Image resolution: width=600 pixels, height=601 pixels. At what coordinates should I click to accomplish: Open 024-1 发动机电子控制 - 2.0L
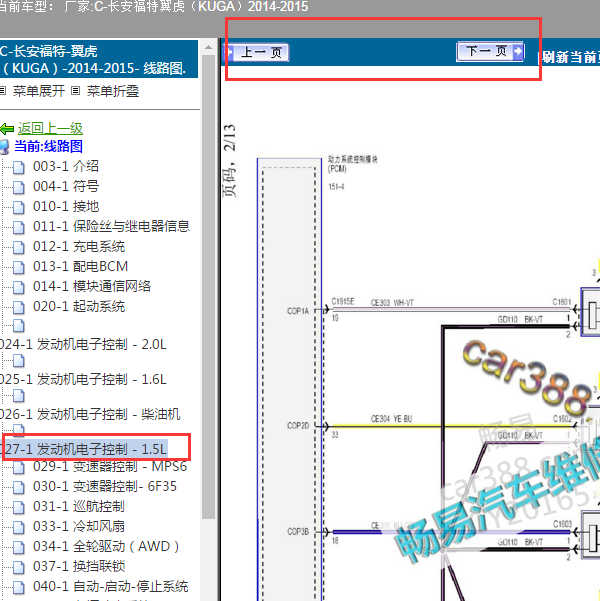pyautogui.click(x=83, y=344)
